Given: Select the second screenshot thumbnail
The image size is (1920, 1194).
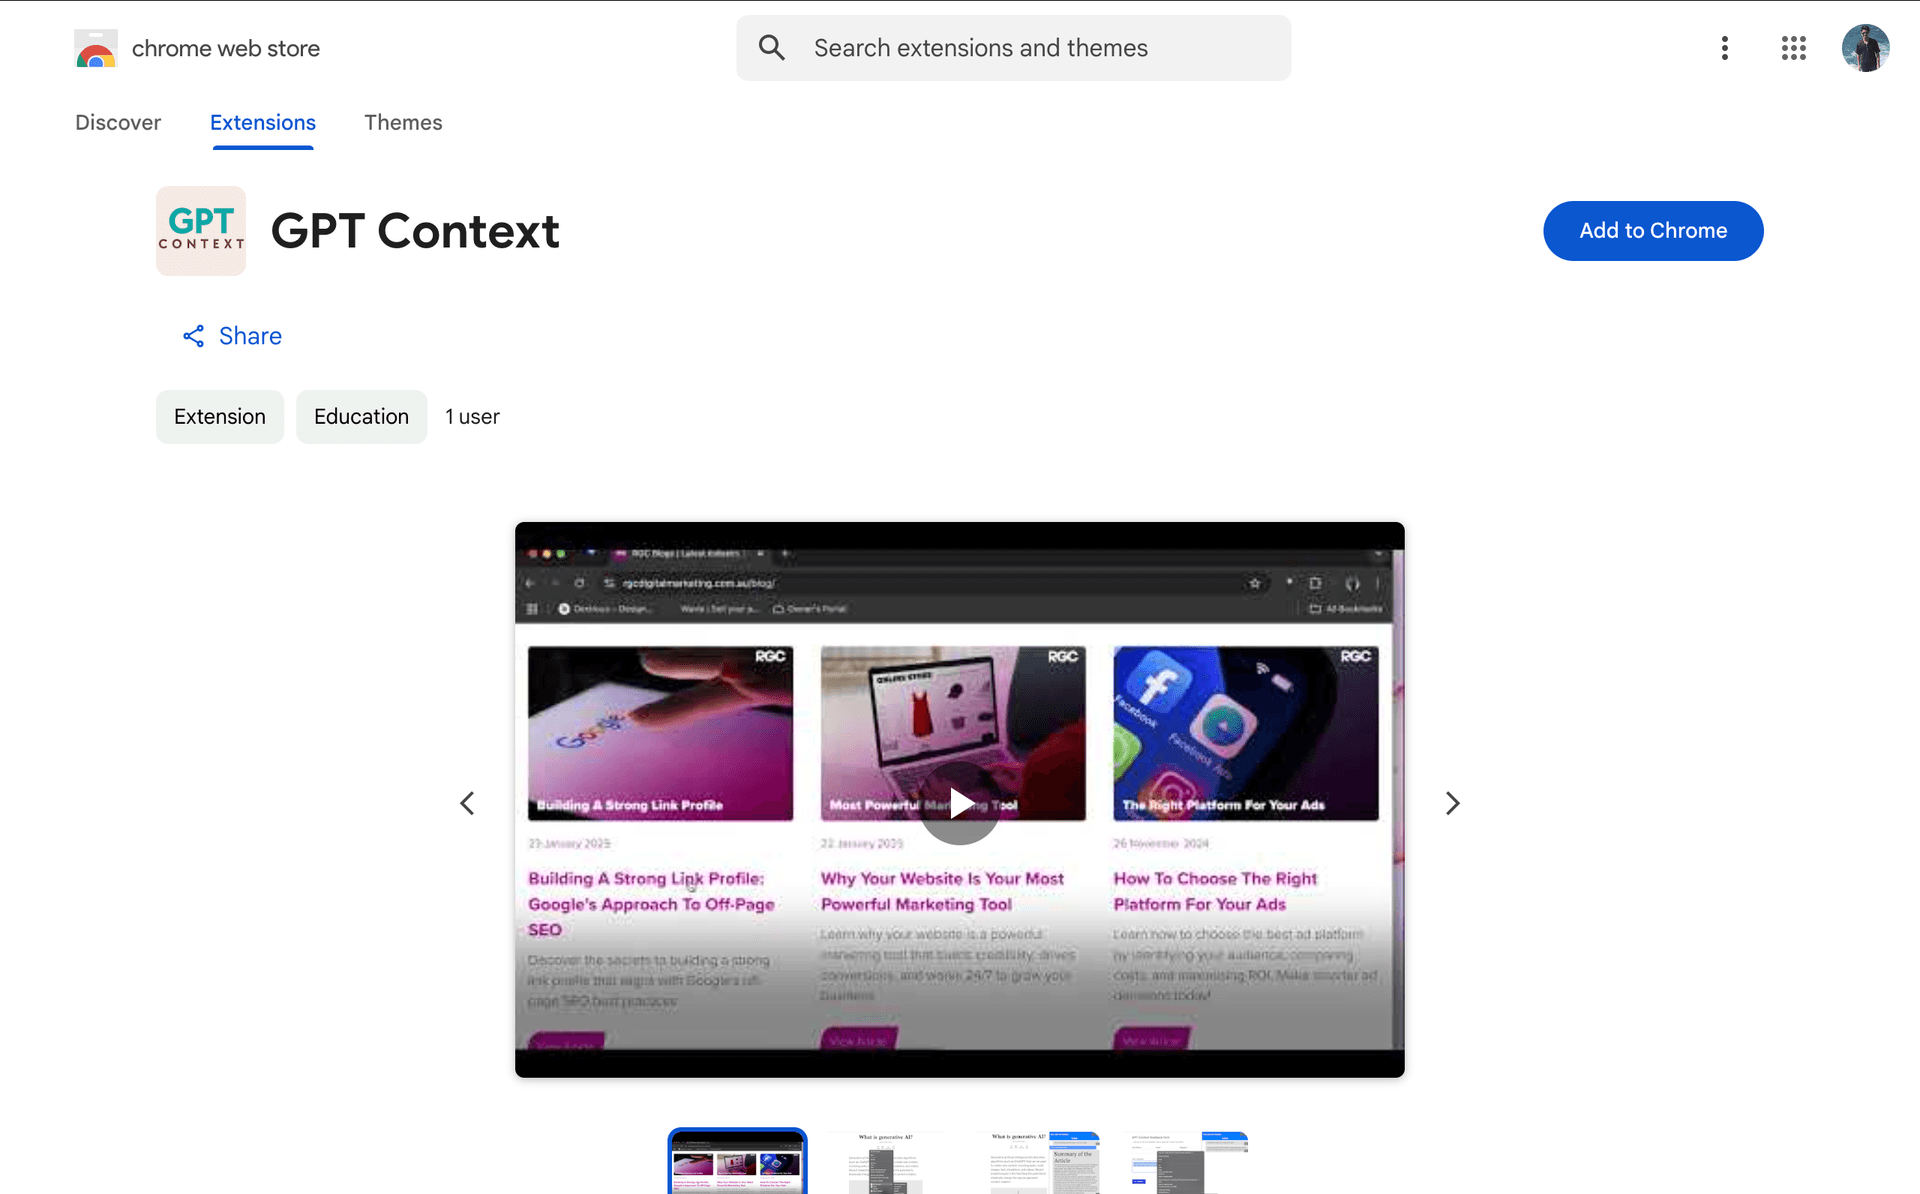Looking at the screenshot, I should click(886, 1162).
